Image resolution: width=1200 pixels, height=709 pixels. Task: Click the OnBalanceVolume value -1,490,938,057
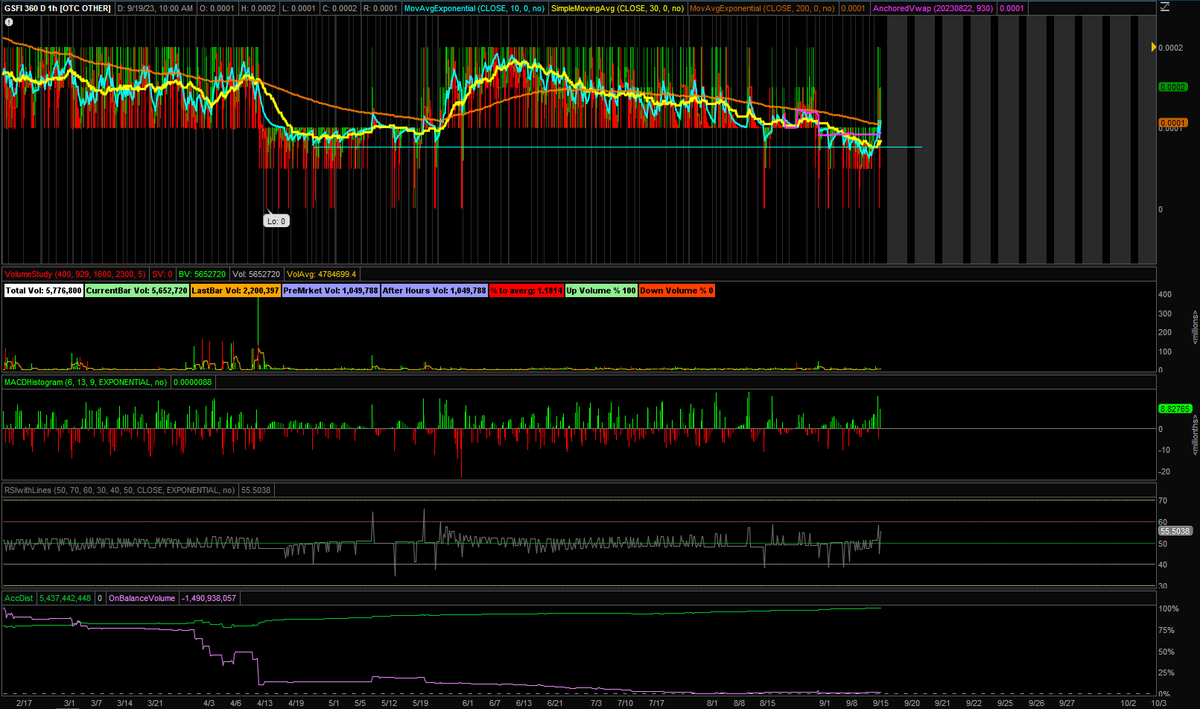tap(209, 598)
